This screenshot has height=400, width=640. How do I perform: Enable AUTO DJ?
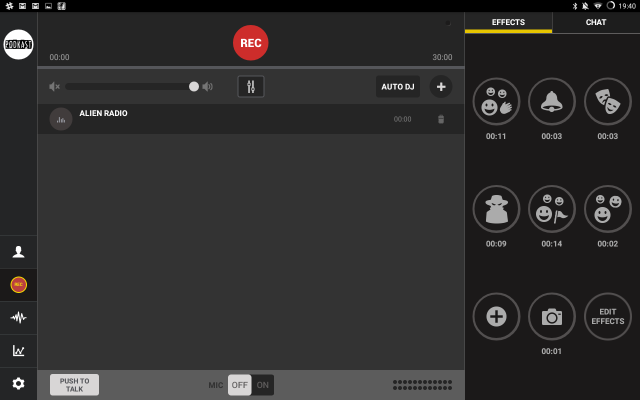pos(398,87)
